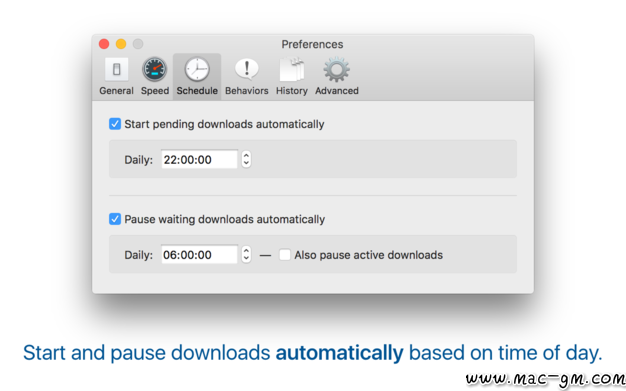This screenshot has width=626, height=391.
Task: Uncheck Pause waiting downloads automatically
Action: click(x=115, y=219)
